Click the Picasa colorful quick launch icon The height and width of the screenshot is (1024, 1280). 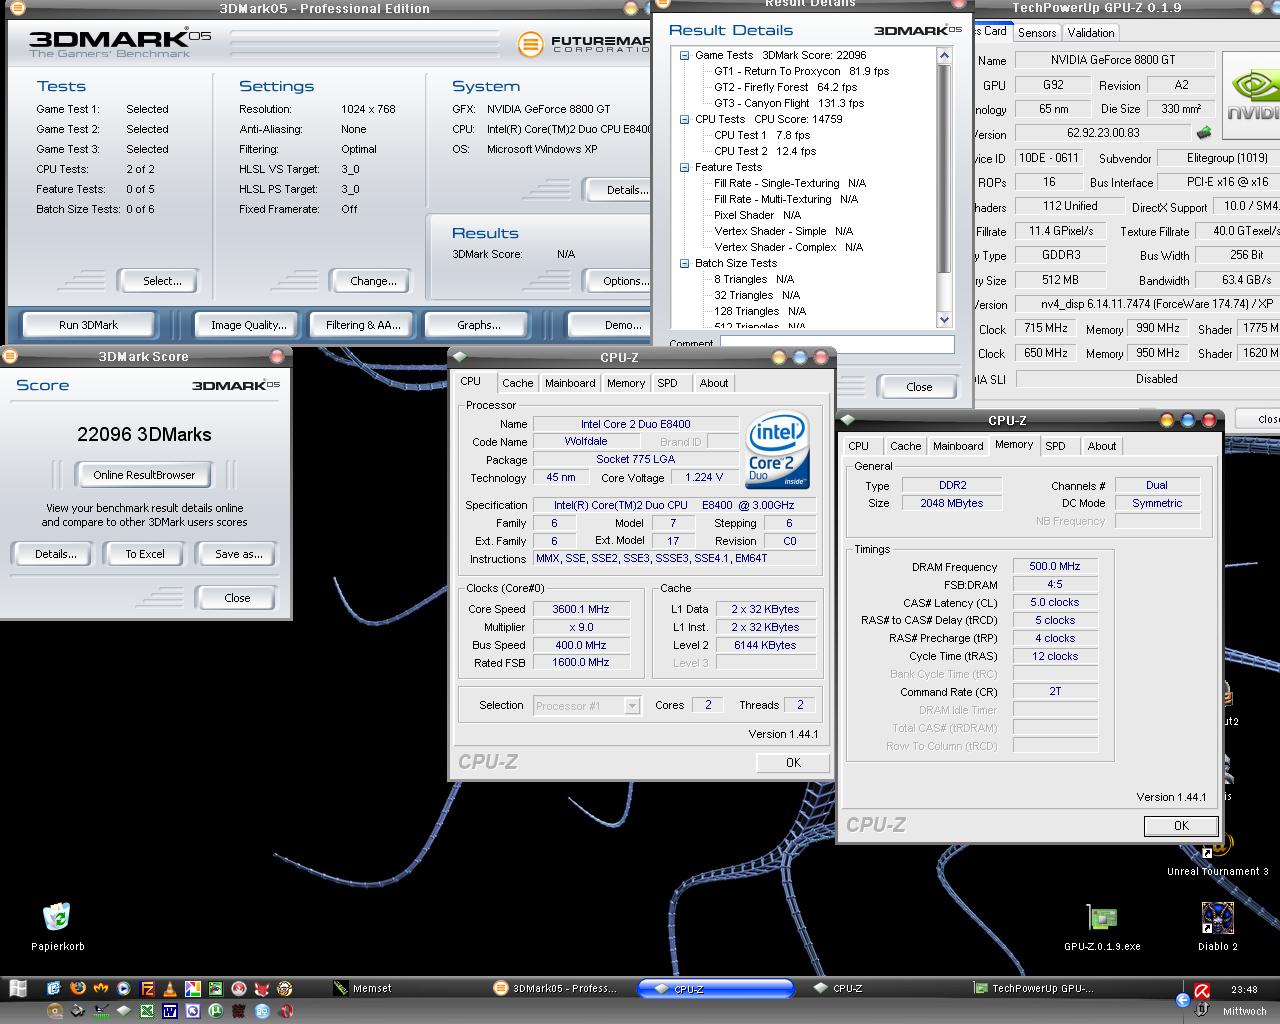(x=193, y=988)
